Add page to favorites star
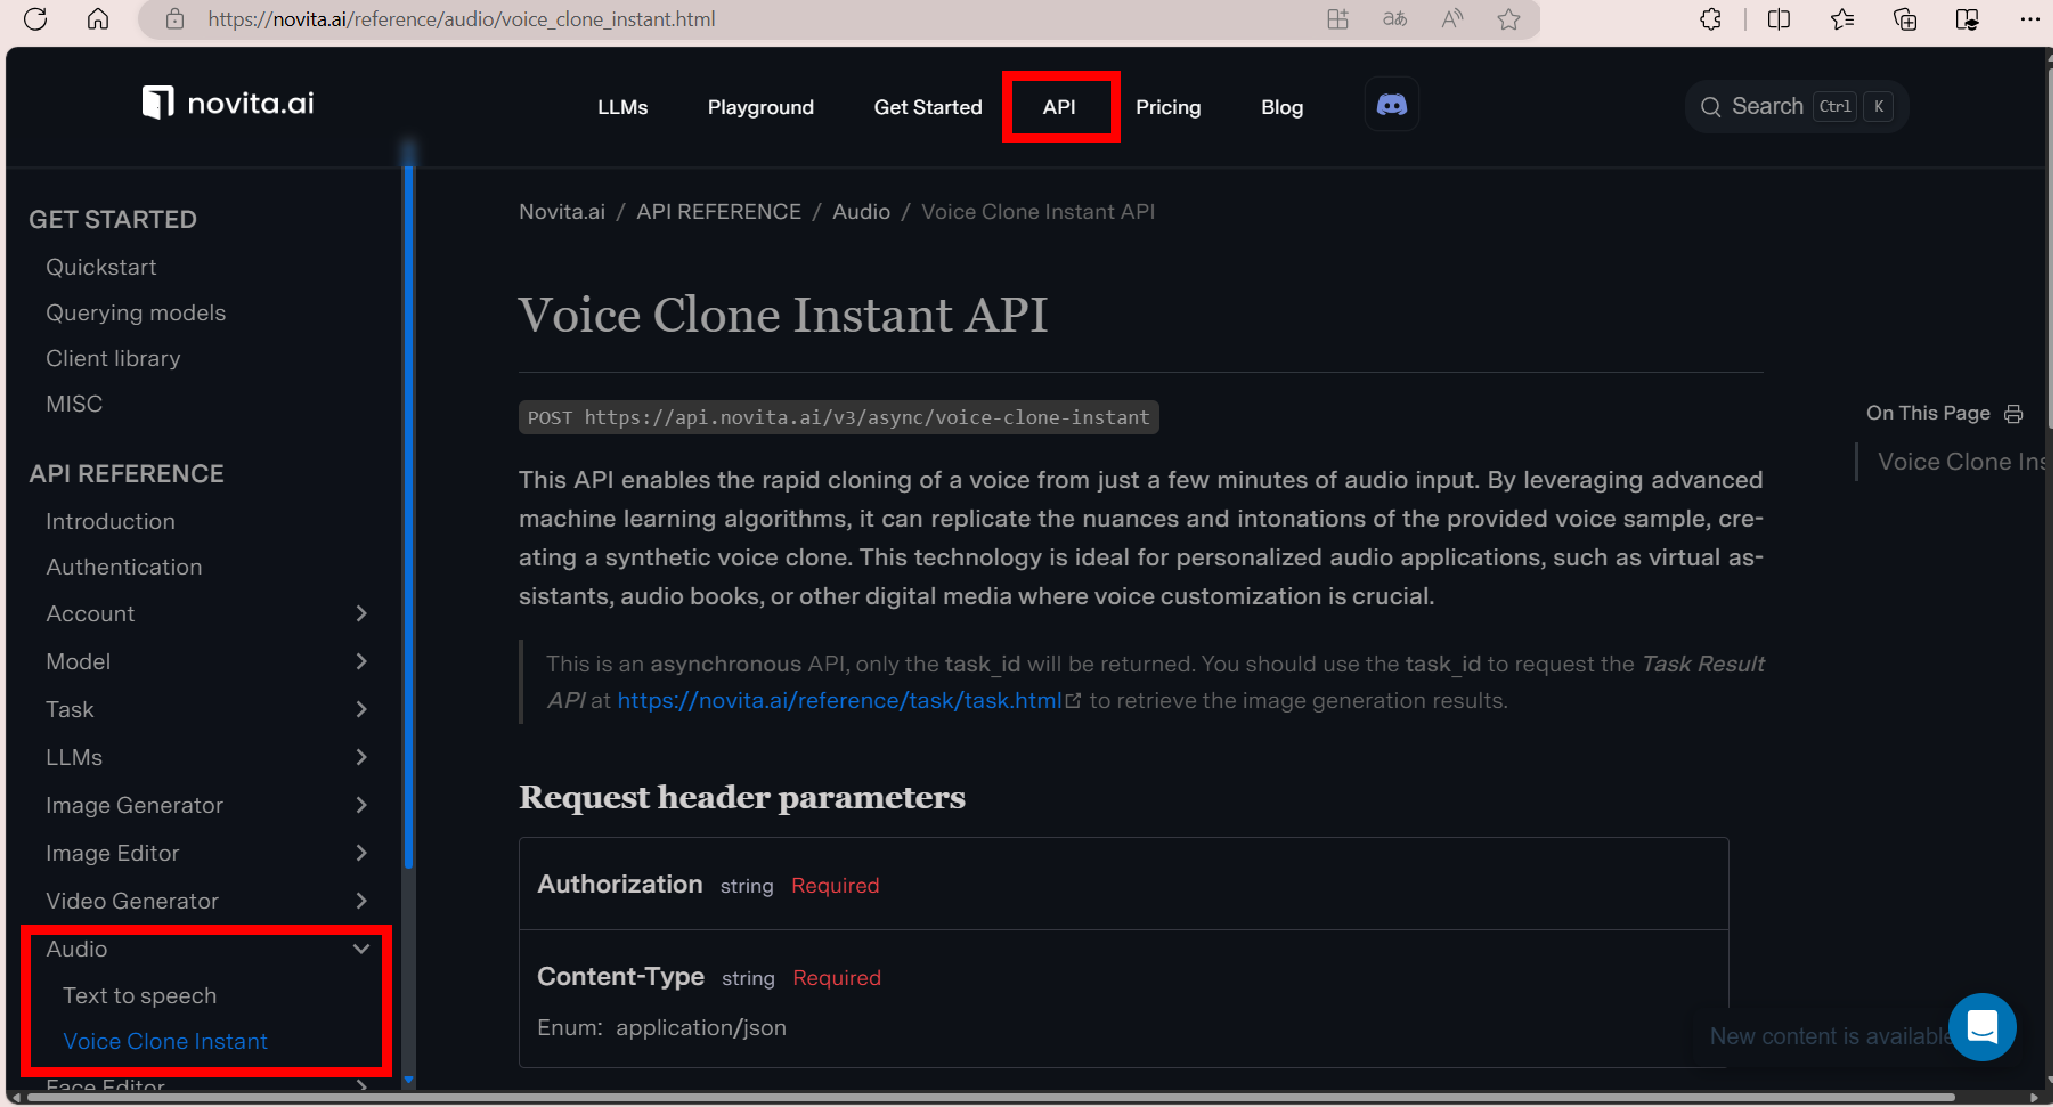2053x1107 pixels. pyautogui.click(x=1508, y=19)
